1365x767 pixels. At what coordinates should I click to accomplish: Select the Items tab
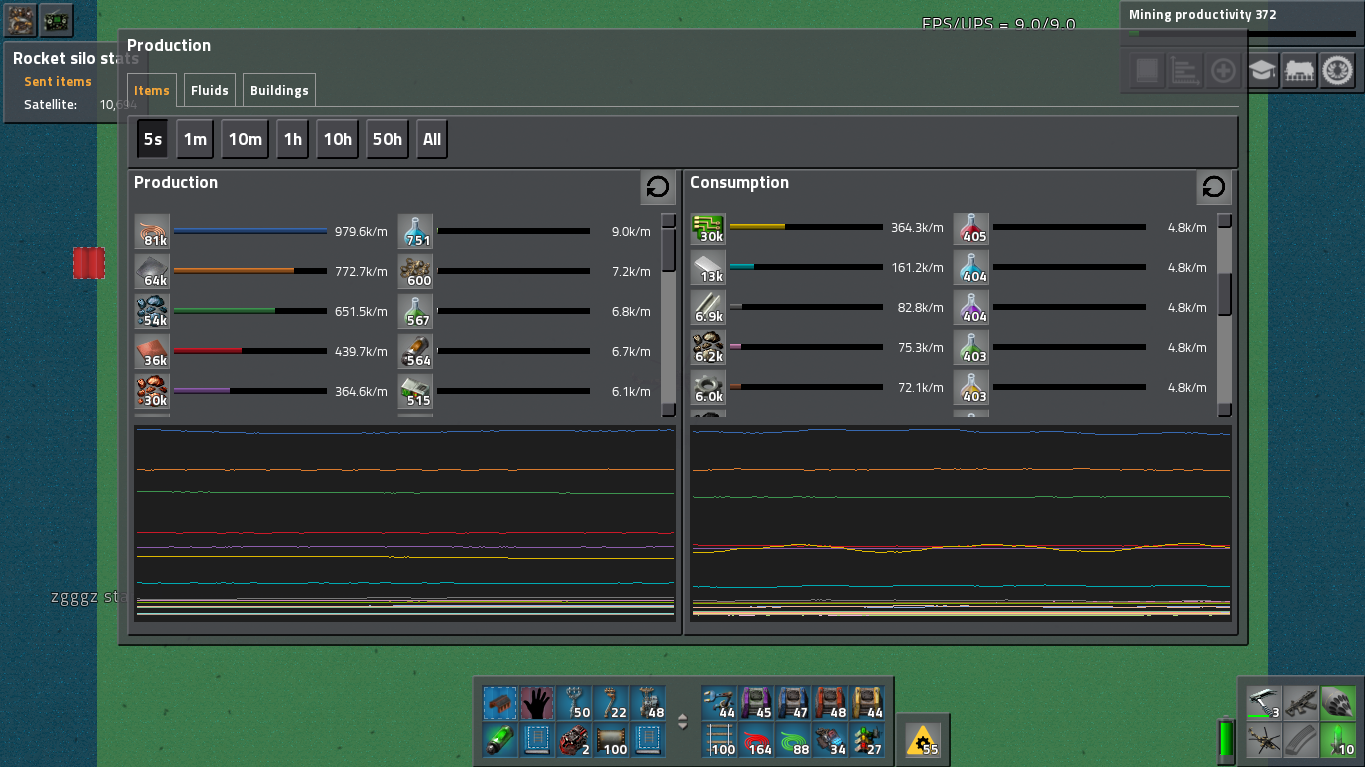(152, 90)
